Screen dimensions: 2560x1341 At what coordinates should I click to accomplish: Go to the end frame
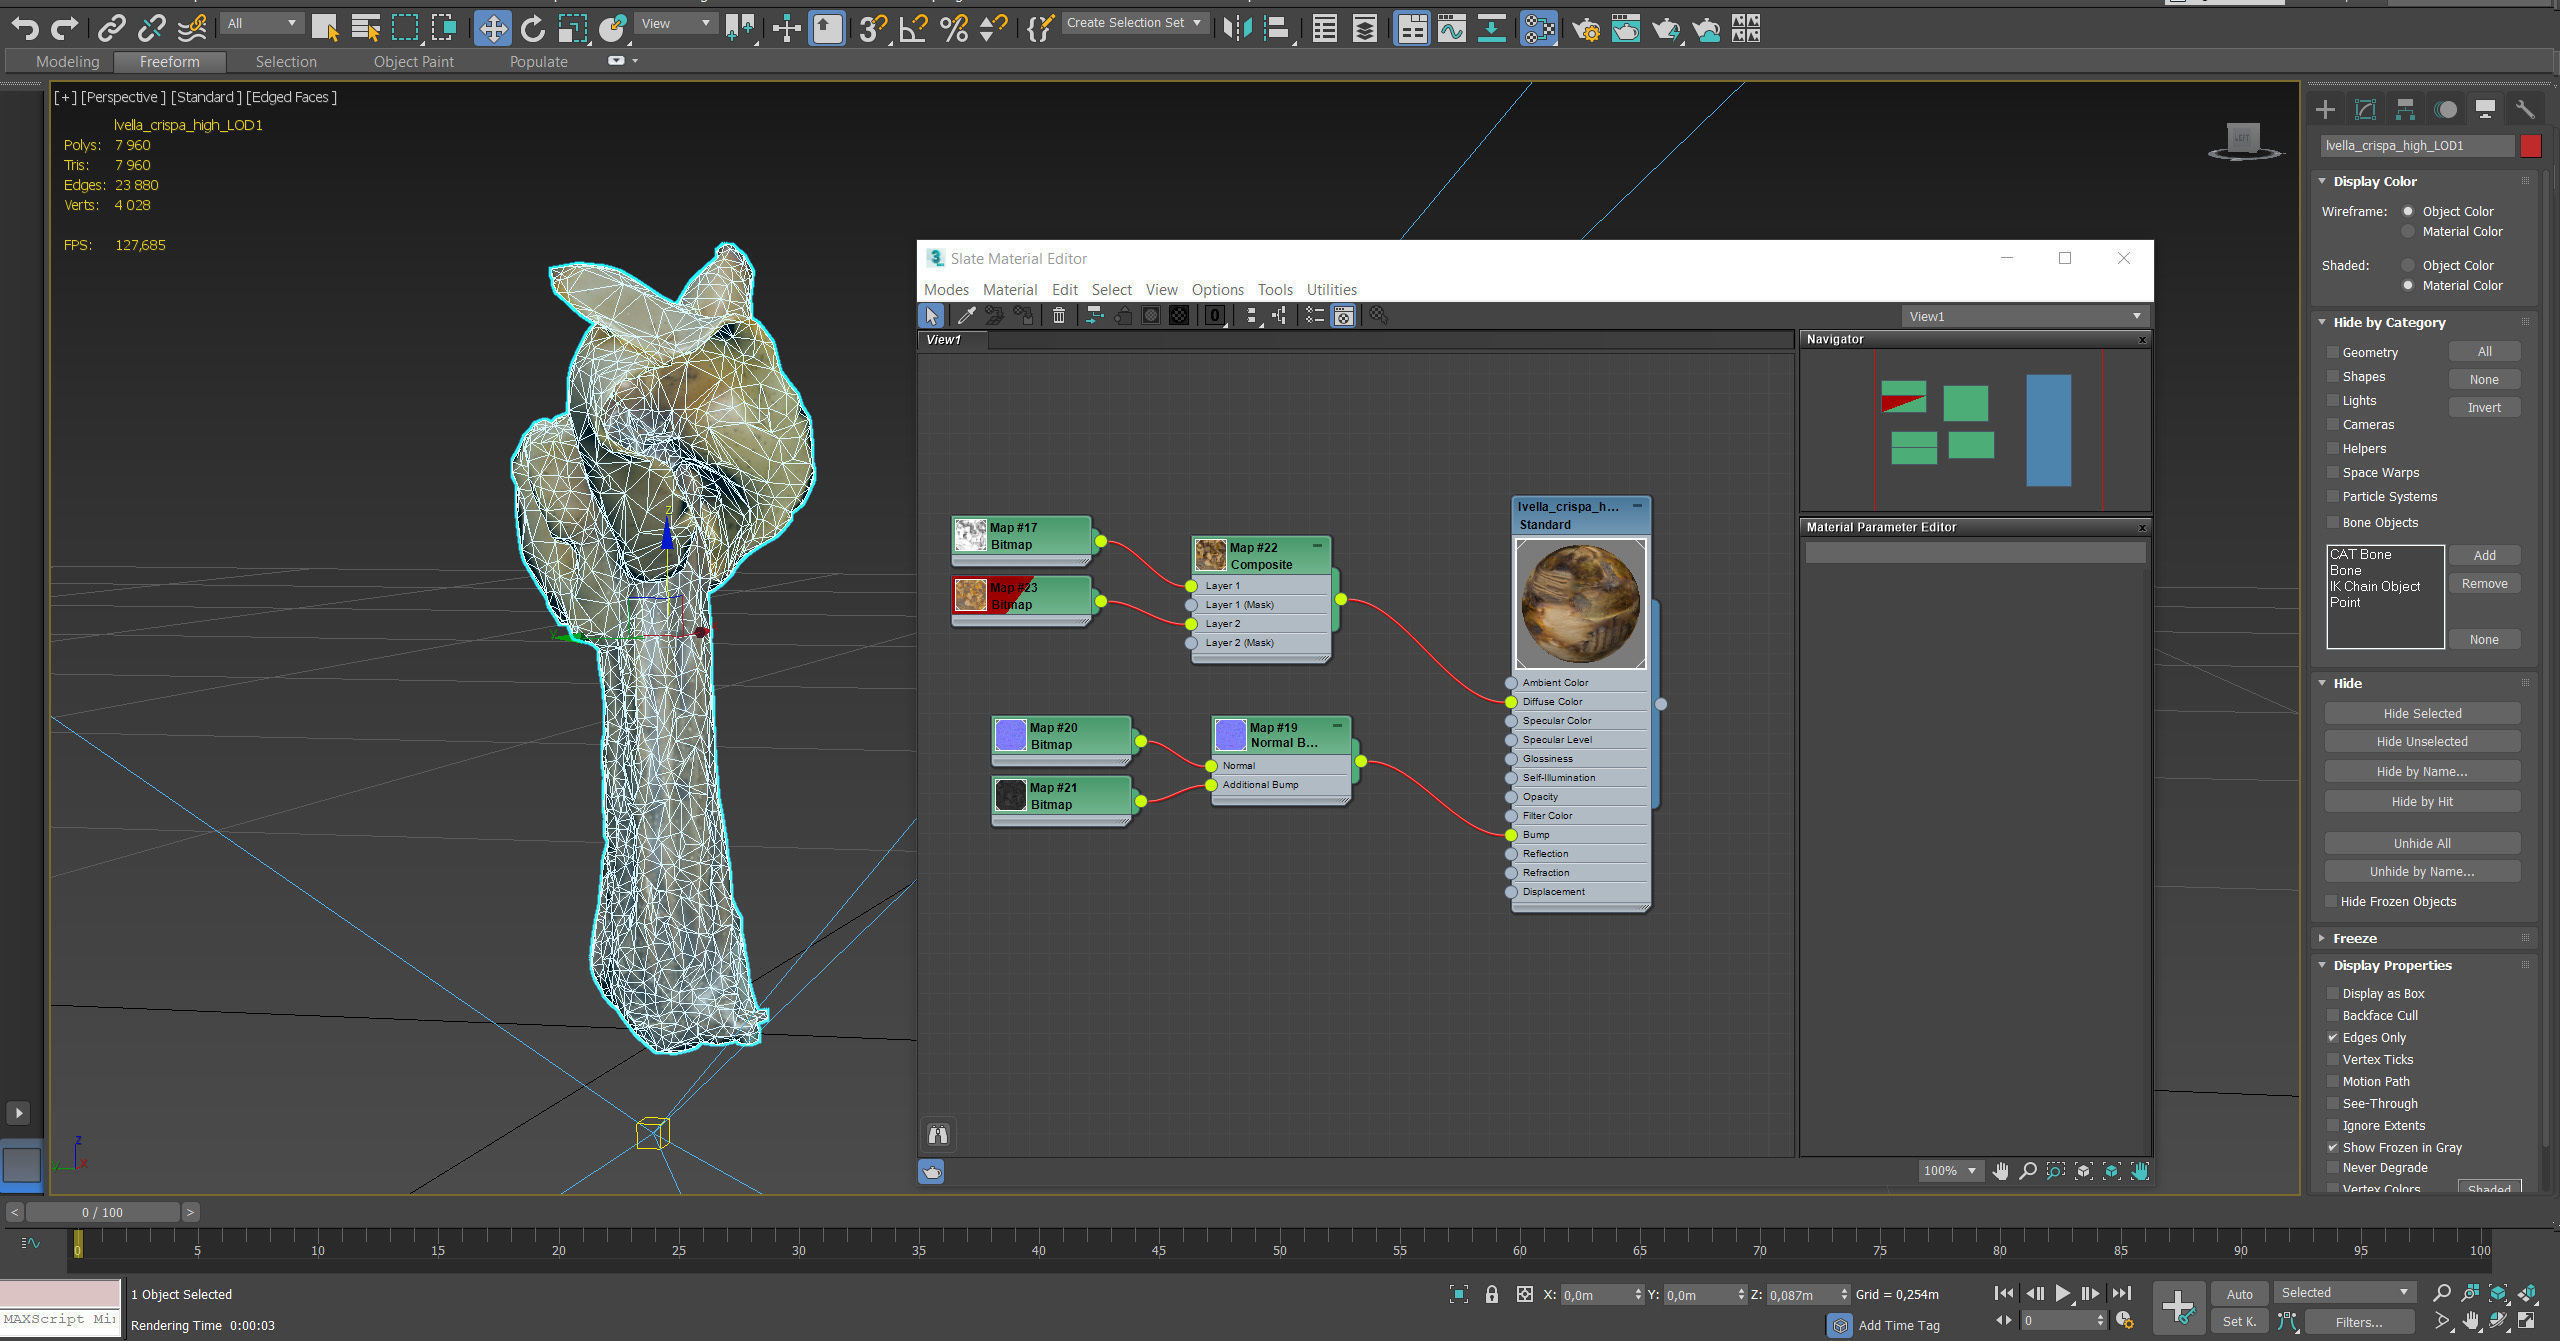tap(2121, 1293)
